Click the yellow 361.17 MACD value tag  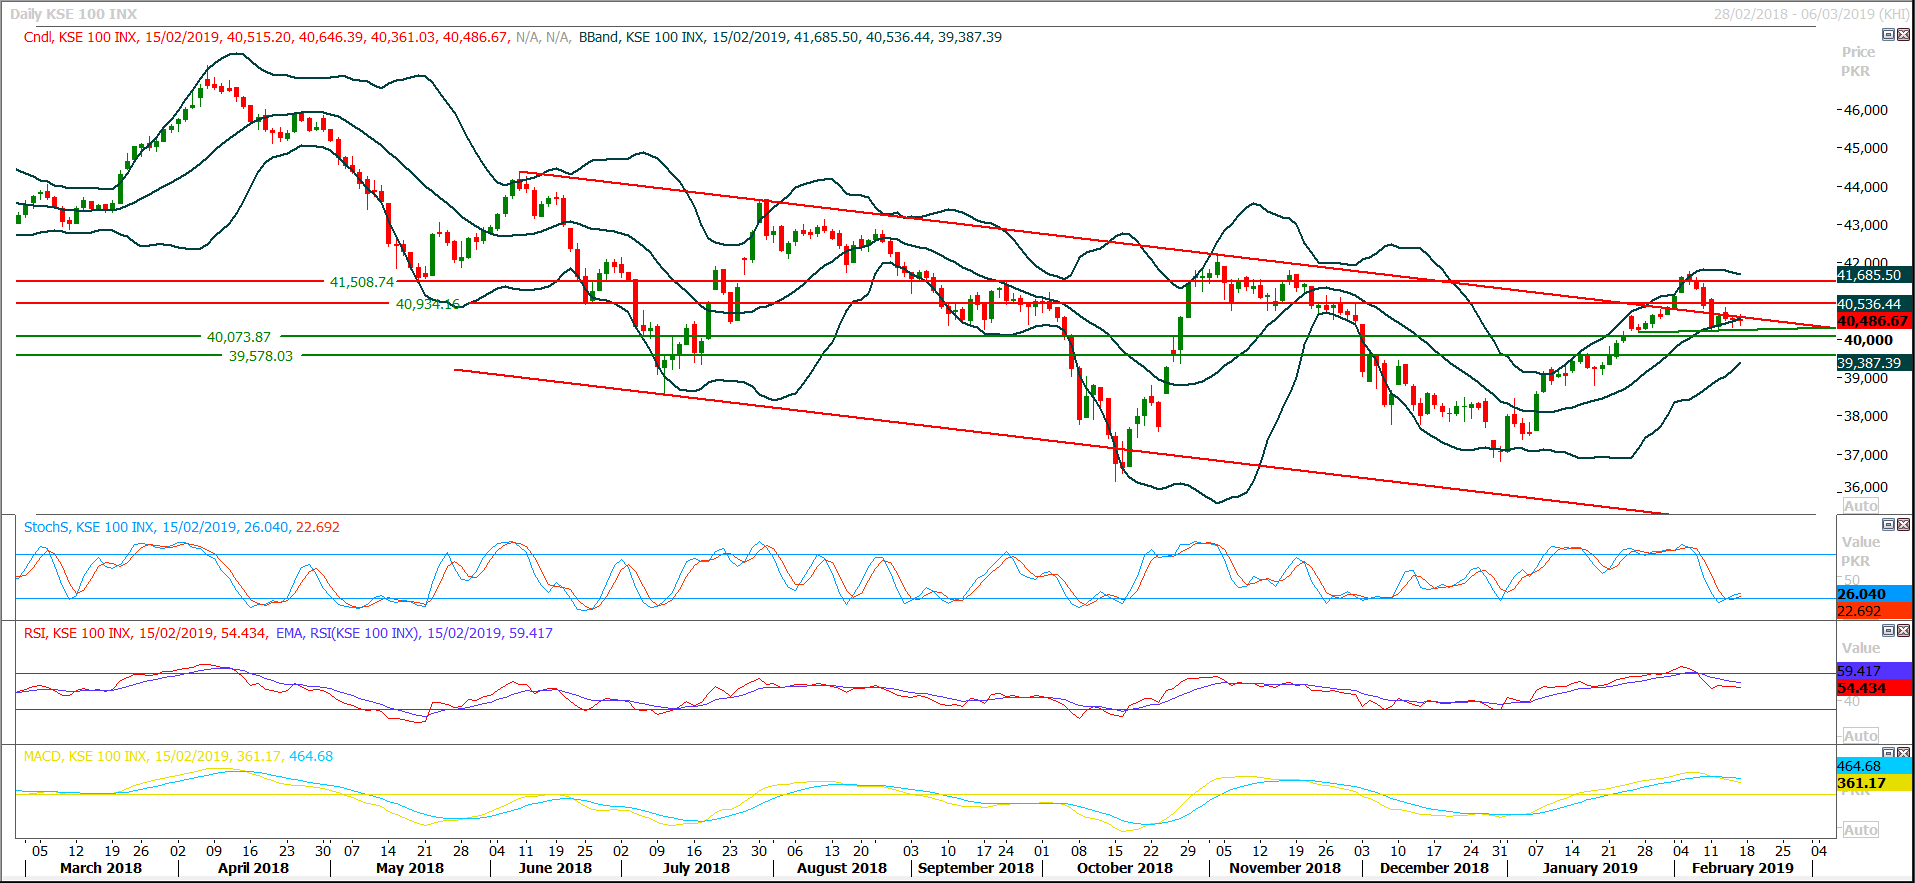(1875, 783)
